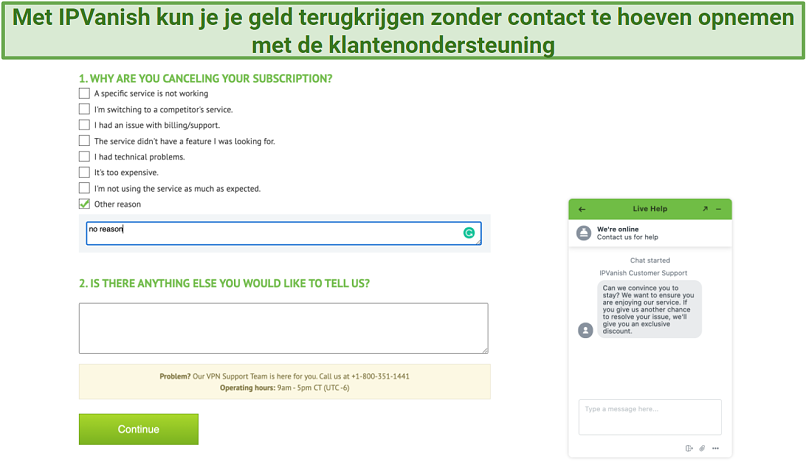This screenshot has width=806, height=462.
Task: Minimize the Live Help chat panel
Action: coord(719,209)
